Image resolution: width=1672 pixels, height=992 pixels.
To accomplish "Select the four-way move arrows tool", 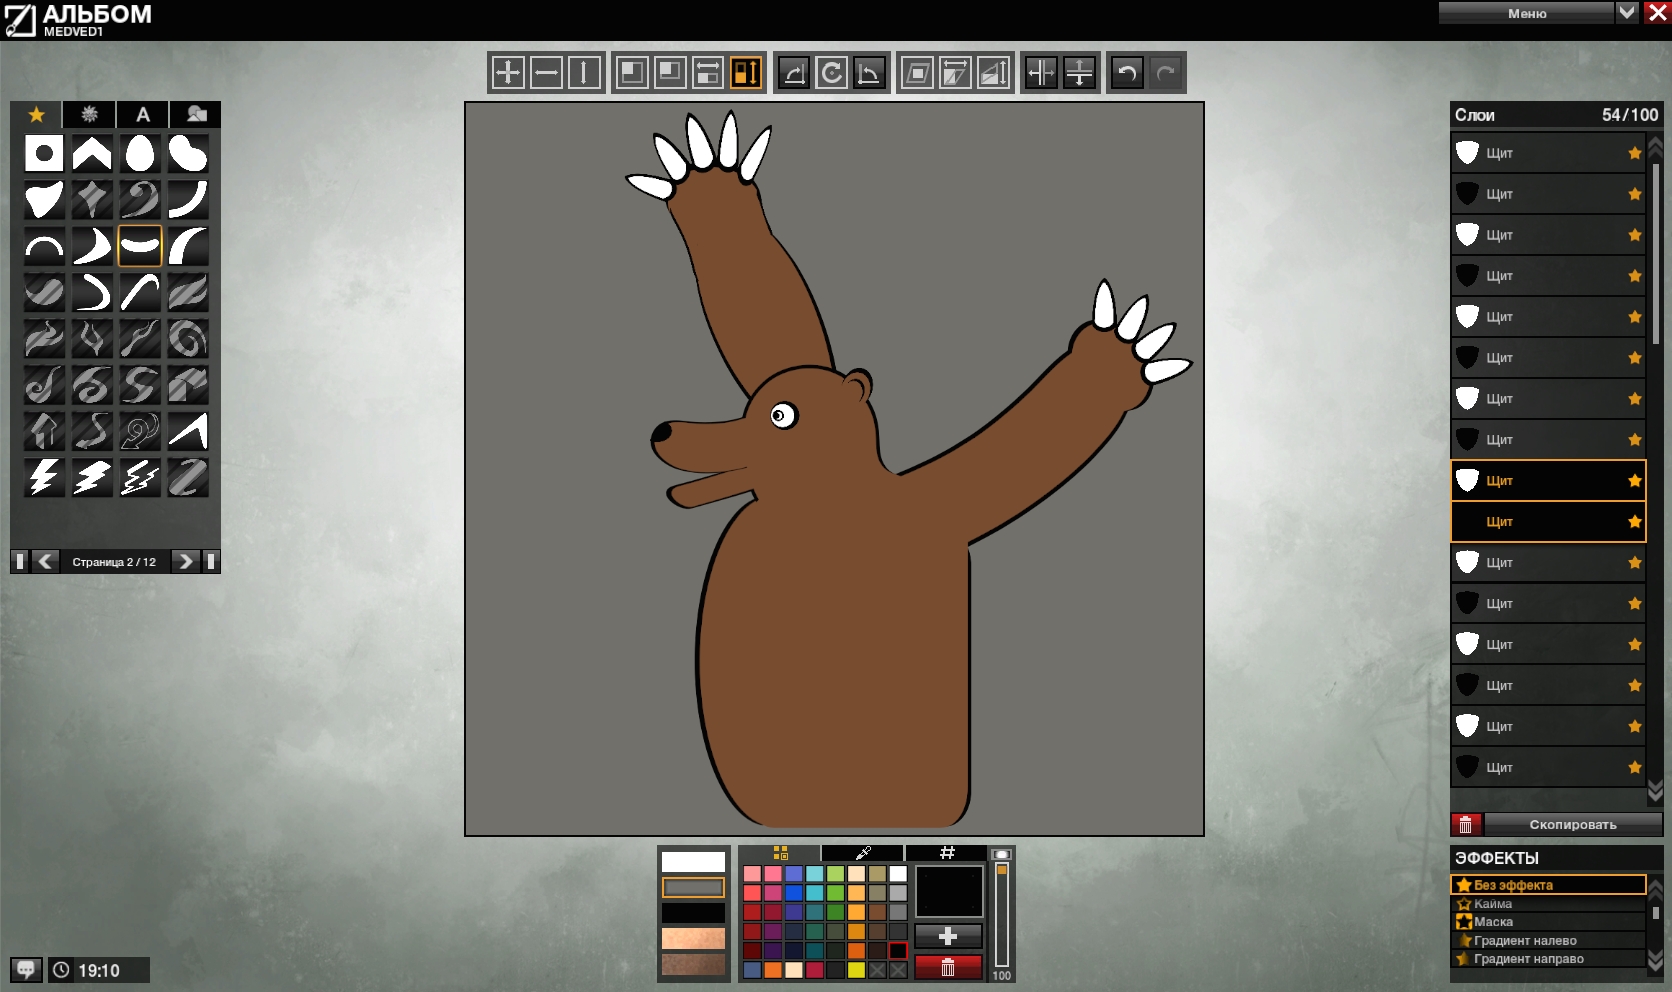I will pos(508,73).
